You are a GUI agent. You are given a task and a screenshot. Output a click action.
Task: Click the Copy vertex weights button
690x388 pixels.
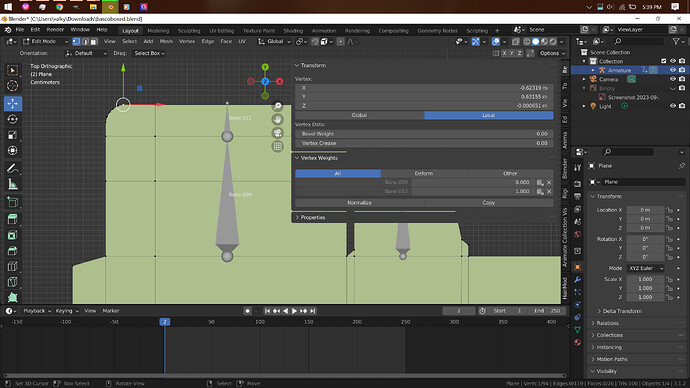click(488, 203)
